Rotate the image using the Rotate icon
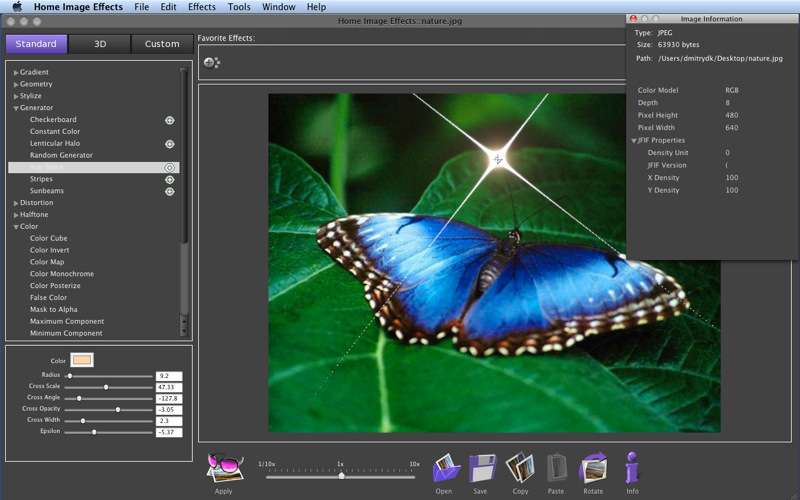Image resolution: width=800 pixels, height=500 pixels. click(593, 468)
